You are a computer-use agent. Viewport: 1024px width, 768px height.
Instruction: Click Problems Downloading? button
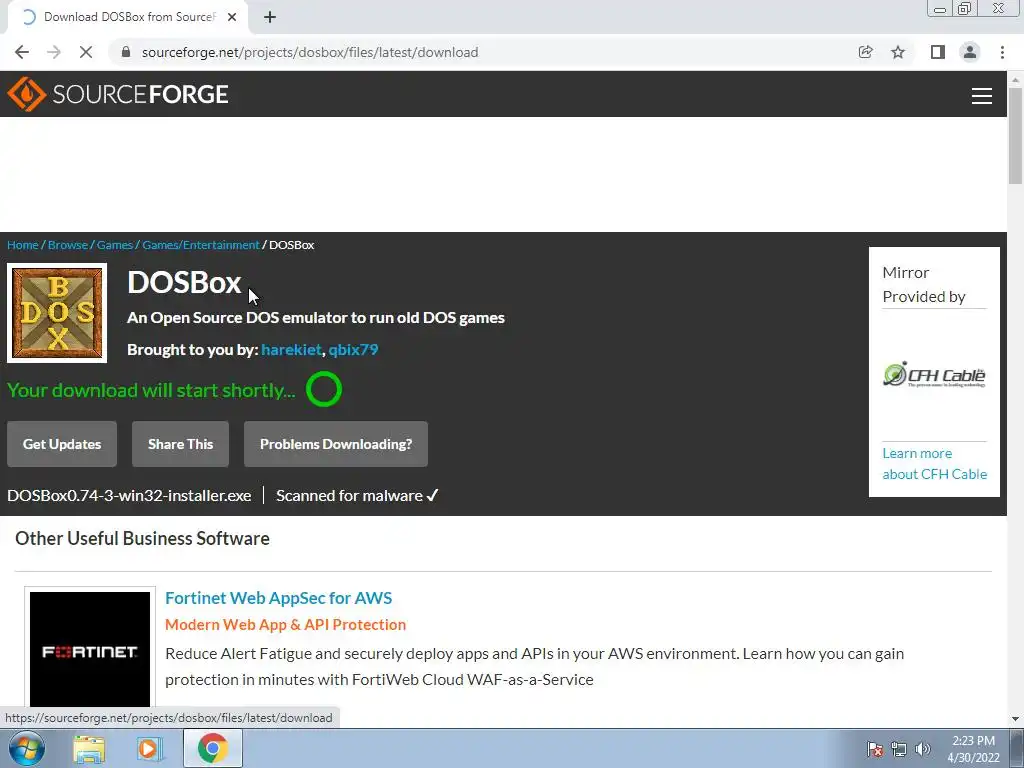coord(336,444)
